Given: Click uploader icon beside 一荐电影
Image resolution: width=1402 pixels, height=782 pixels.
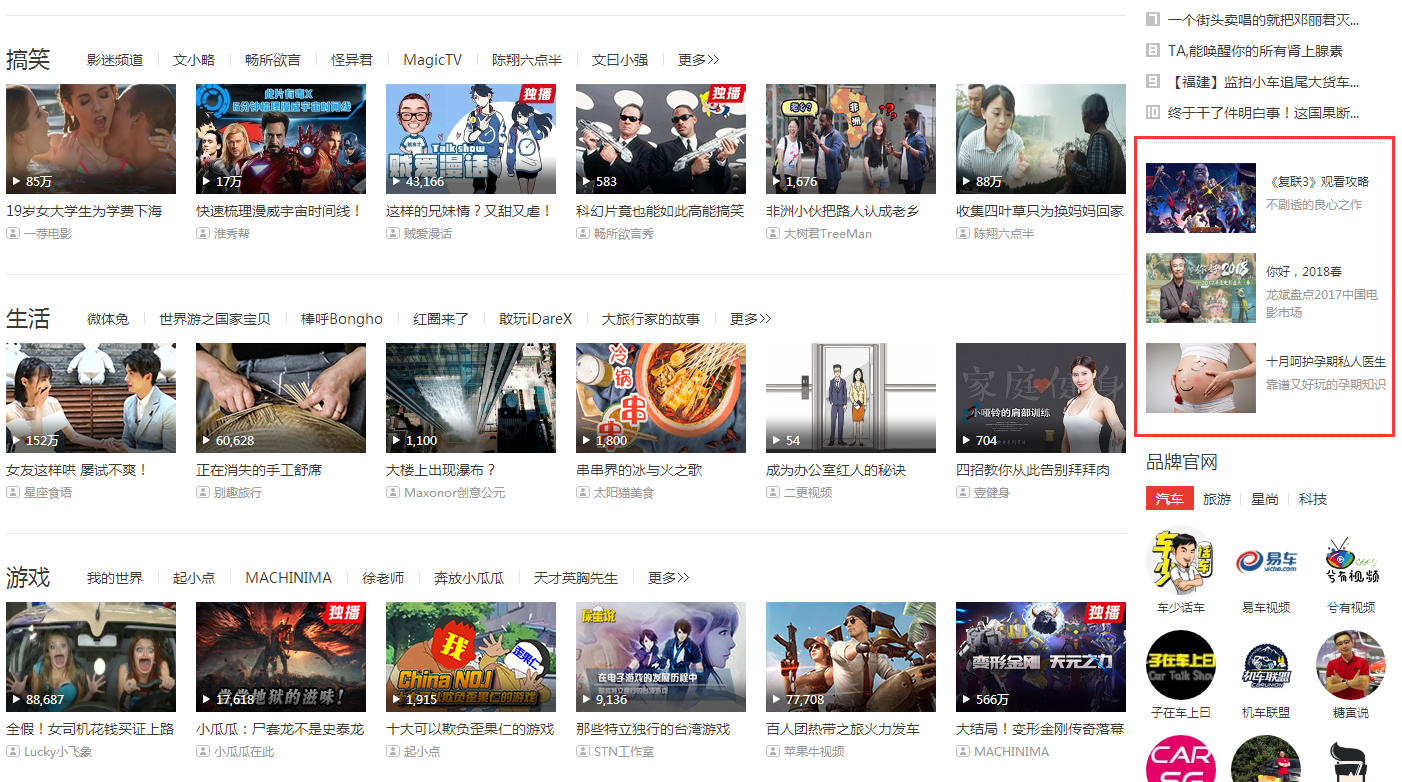Looking at the screenshot, I should [13, 233].
